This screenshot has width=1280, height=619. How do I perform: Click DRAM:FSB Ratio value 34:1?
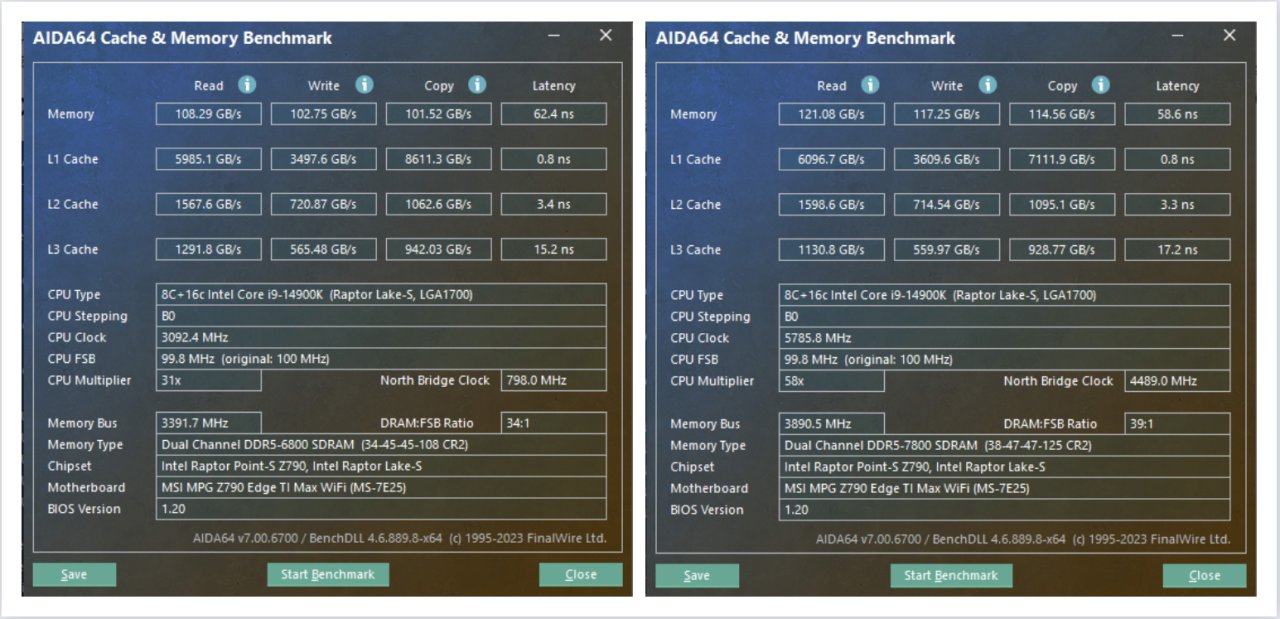click(x=553, y=423)
